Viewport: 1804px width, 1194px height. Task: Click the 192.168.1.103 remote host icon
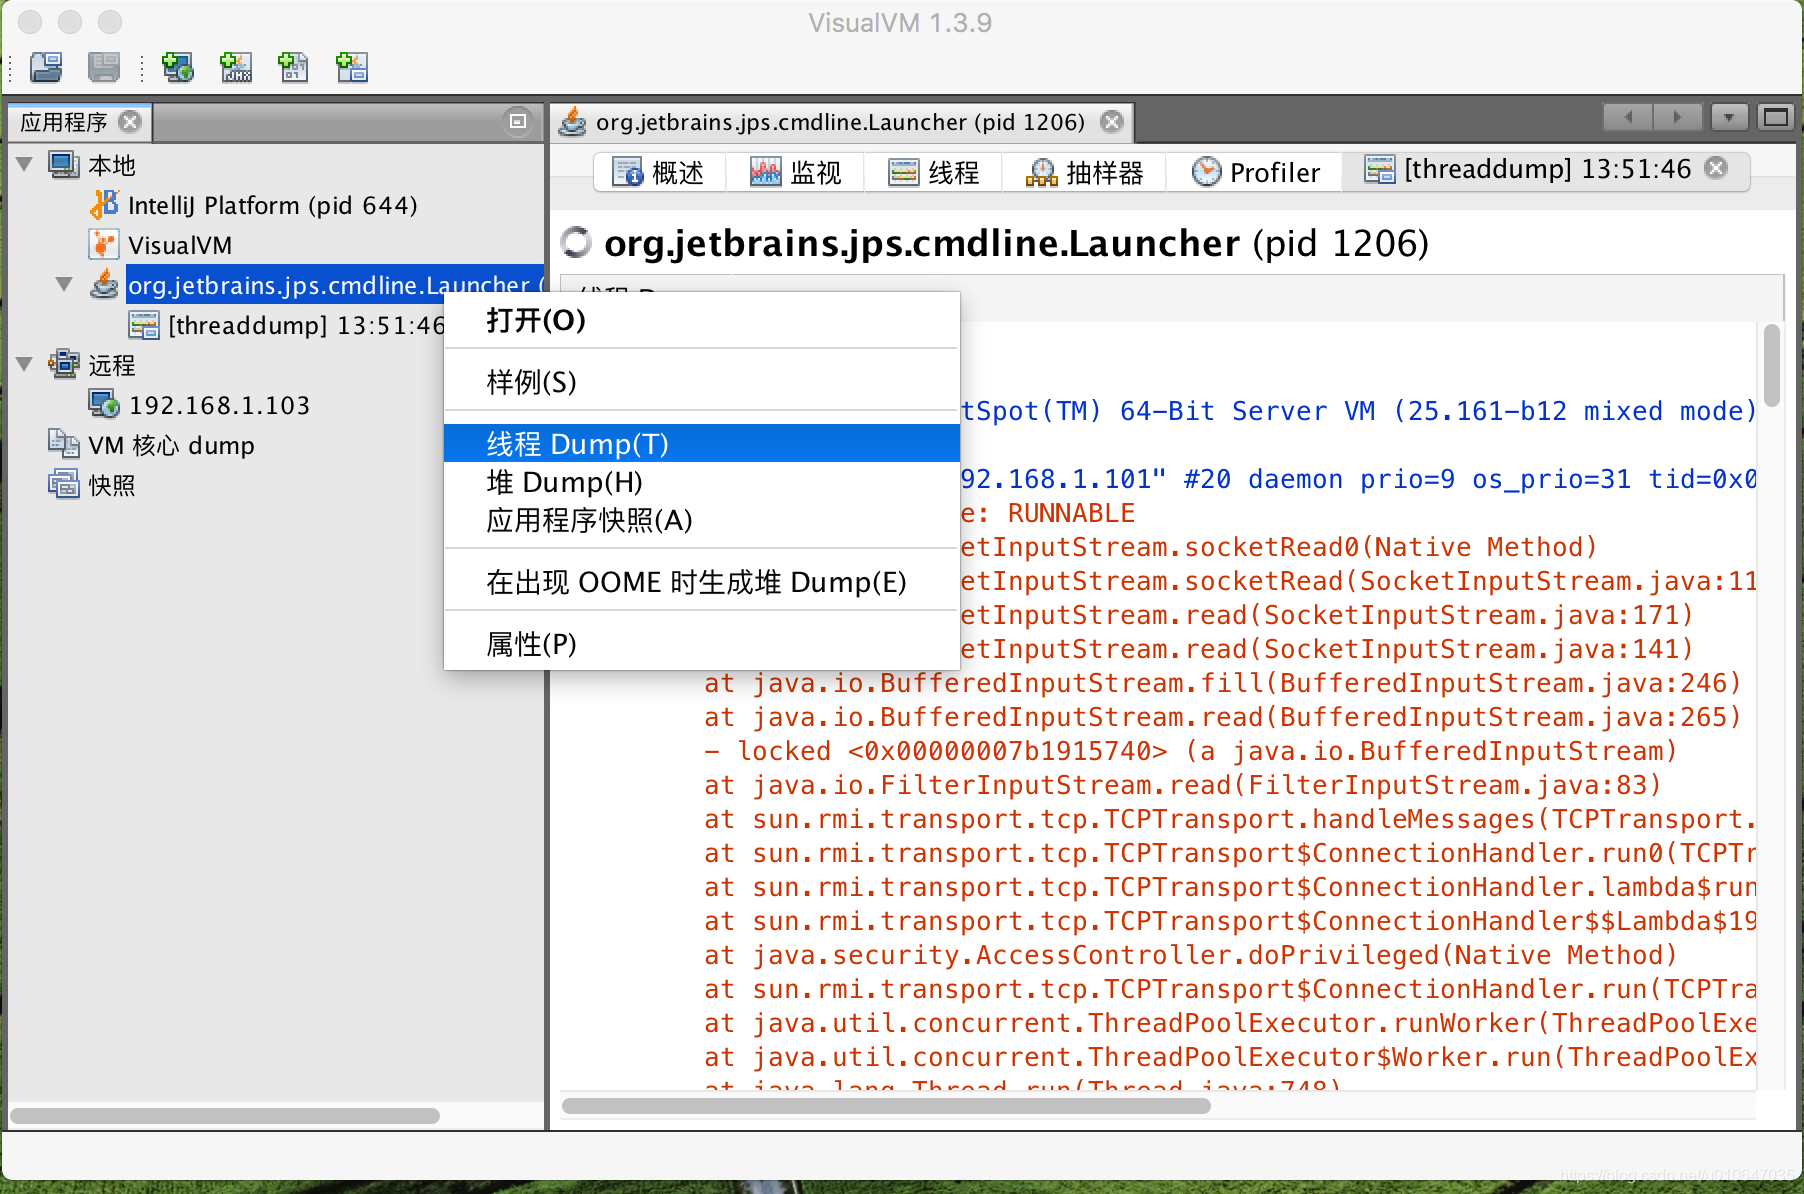[104, 405]
